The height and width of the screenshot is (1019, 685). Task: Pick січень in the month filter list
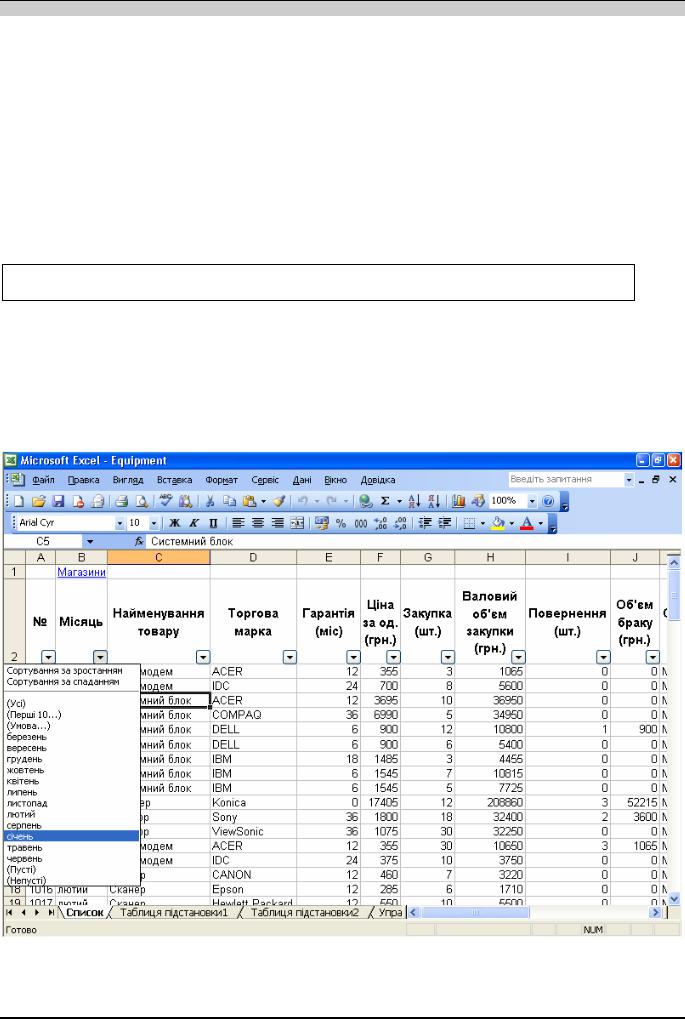[71, 836]
